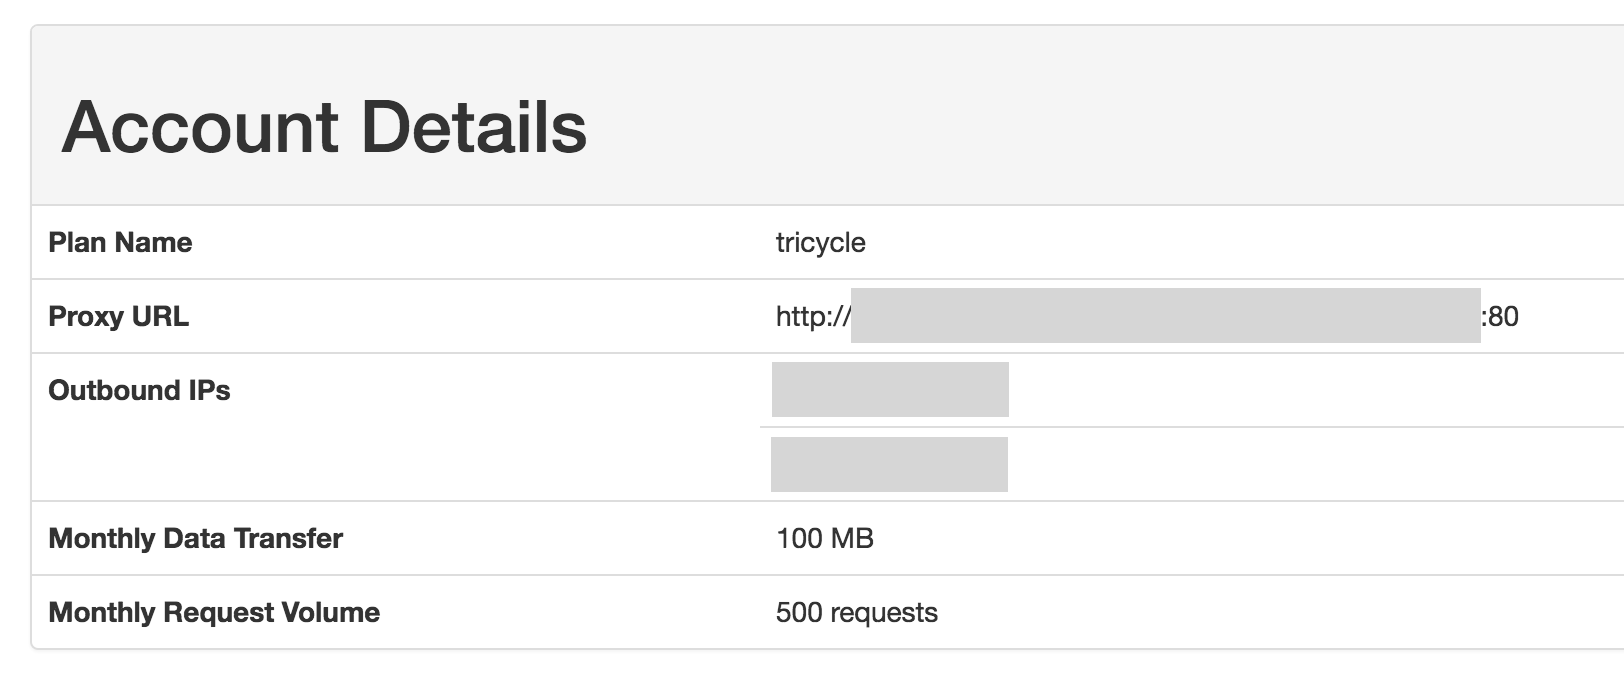
Task: Click the 500 requests value
Action: 856,613
